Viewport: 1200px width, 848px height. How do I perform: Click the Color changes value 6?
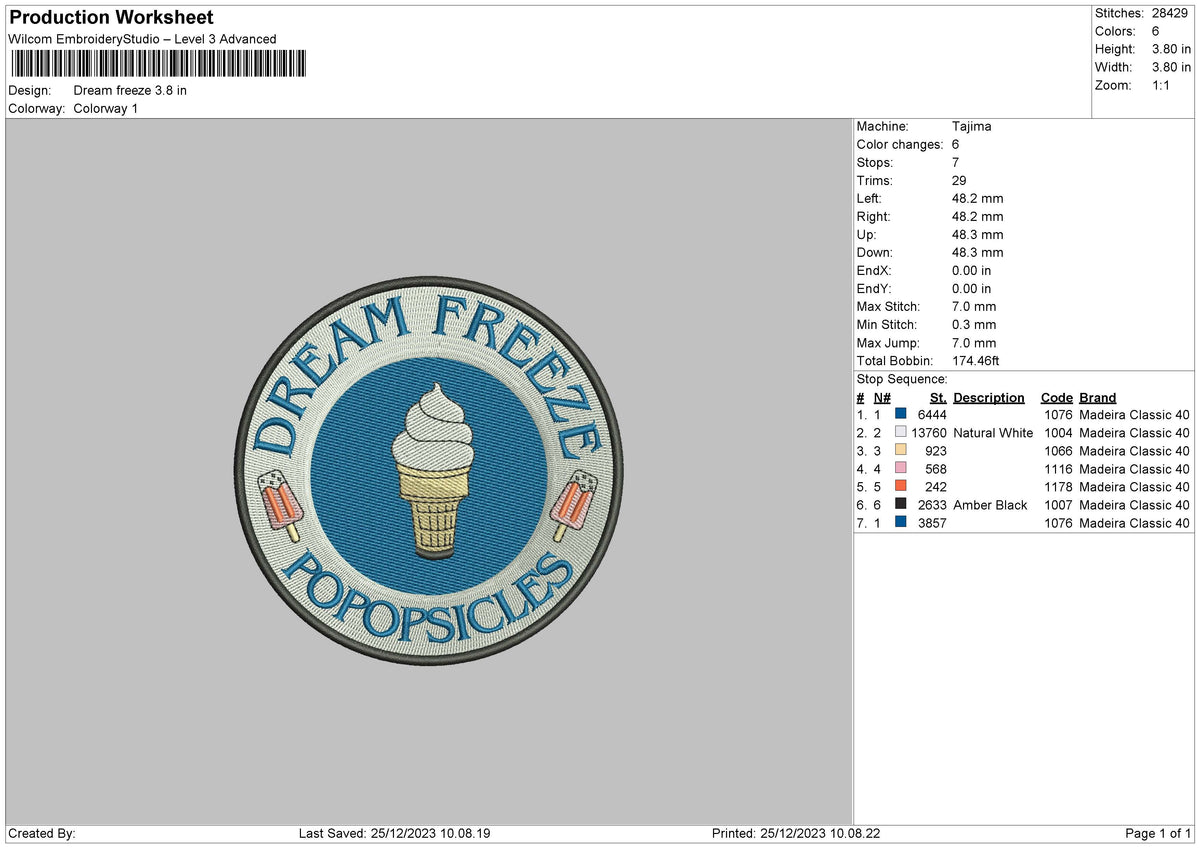tap(956, 145)
